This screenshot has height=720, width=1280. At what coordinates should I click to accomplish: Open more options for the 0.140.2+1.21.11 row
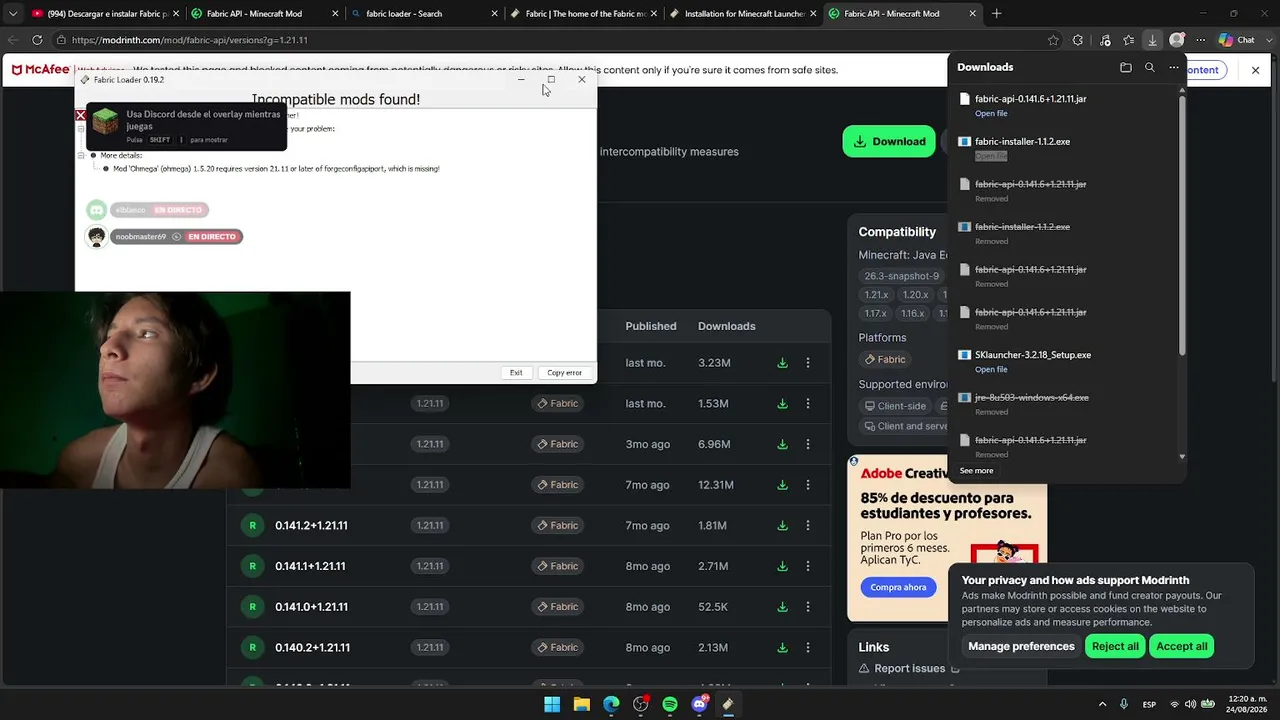(x=808, y=647)
